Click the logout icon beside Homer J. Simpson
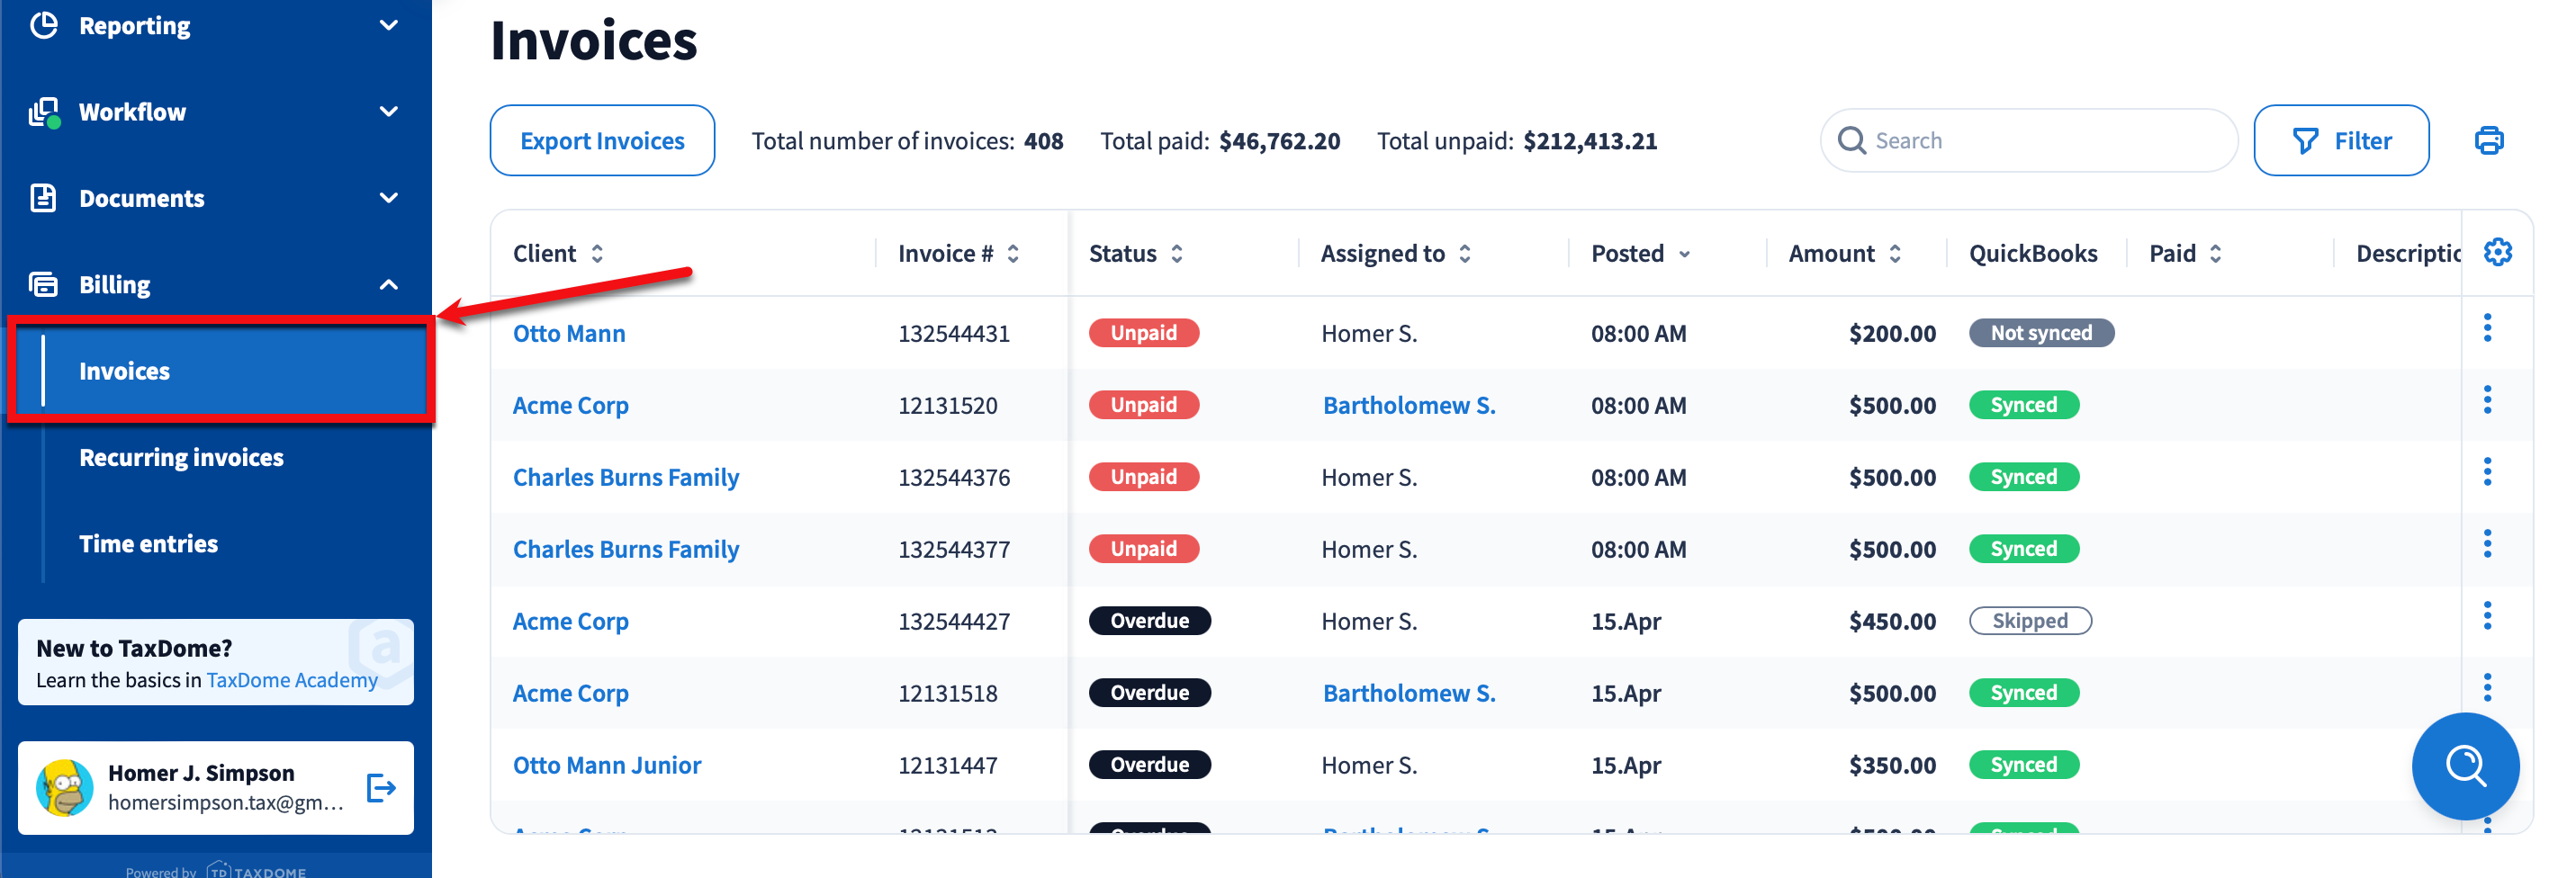The image size is (2576, 878). pyautogui.click(x=381, y=788)
